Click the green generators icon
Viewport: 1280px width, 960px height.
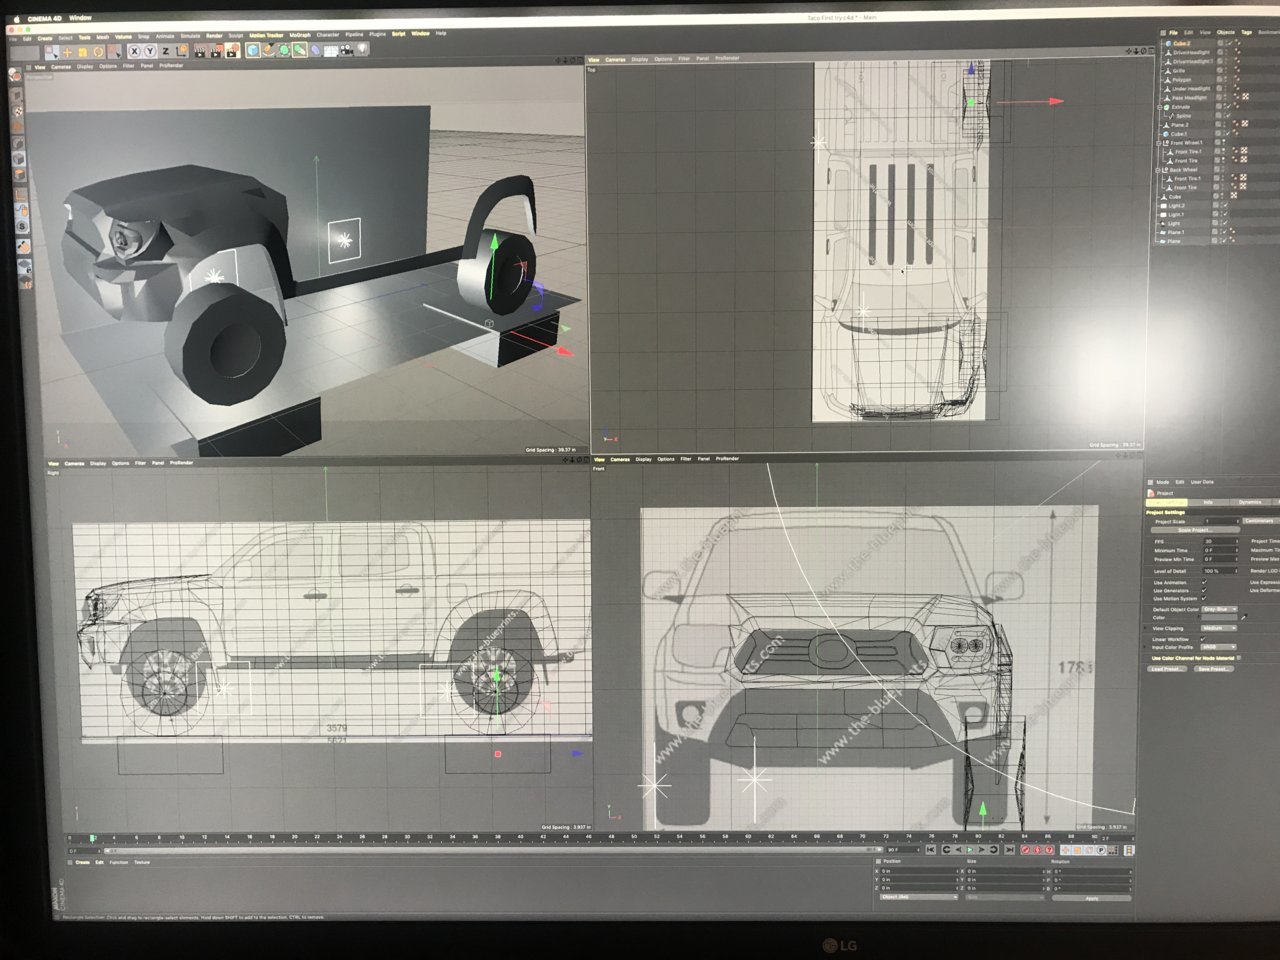[x=284, y=50]
